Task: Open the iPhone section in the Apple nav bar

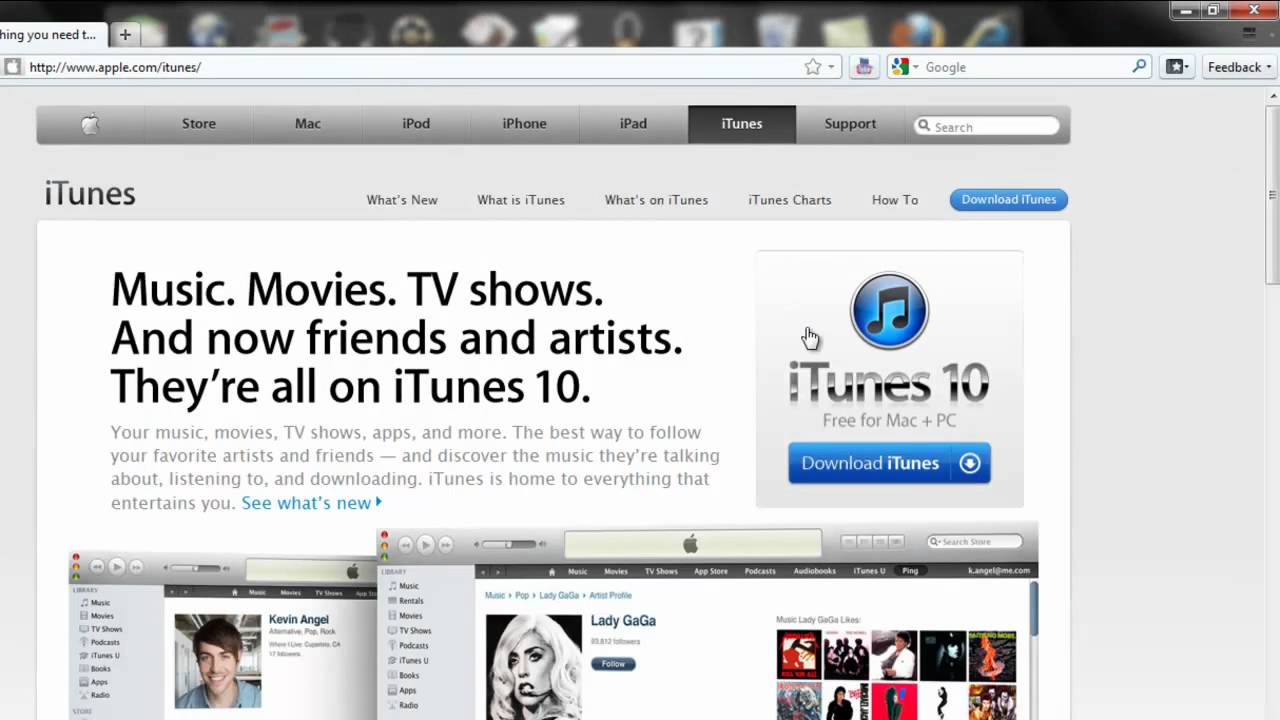Action: coord(525,124)
